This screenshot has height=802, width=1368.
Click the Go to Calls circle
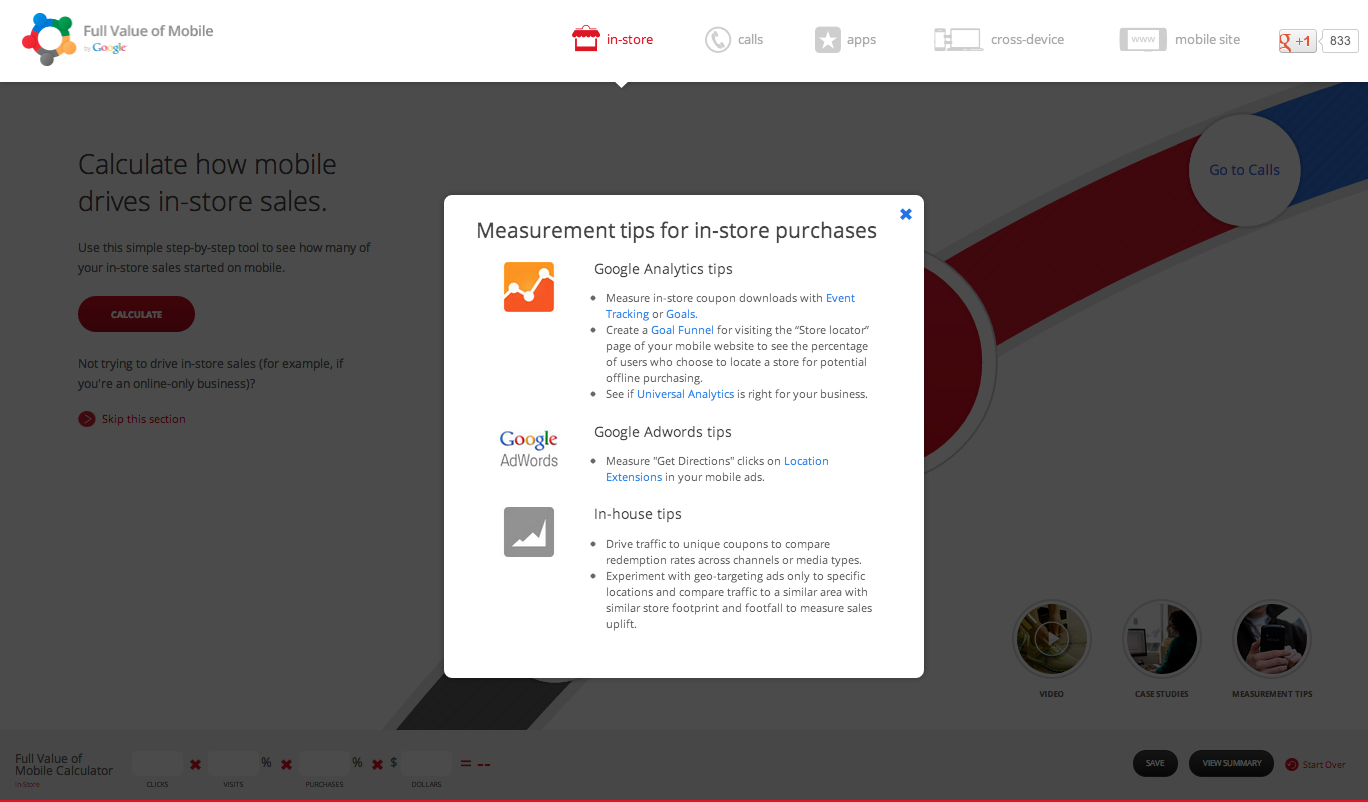click(x=1244, y=170)
